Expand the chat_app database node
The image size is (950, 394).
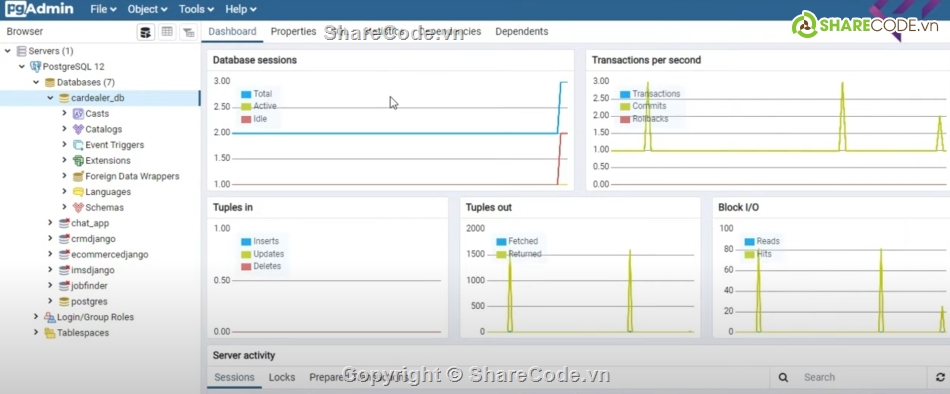50,223
